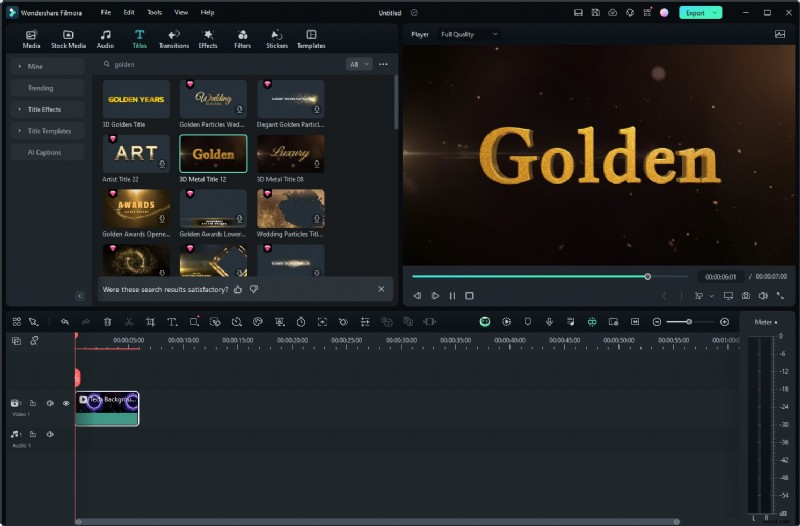Open the View menu

tap(181, 12)
